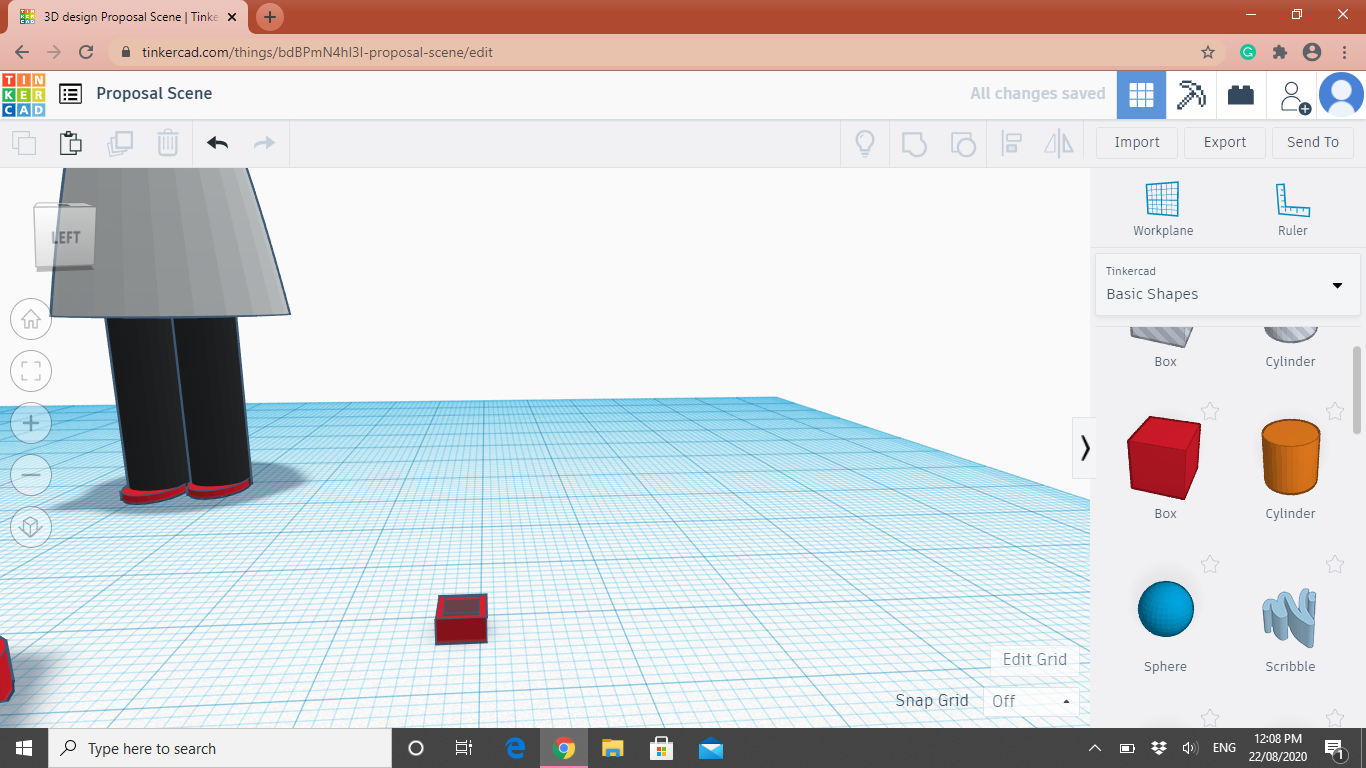This screenshot has height=768, width=1366.
Task: Click the Mirror tool icon
Action: (1059, 143)
